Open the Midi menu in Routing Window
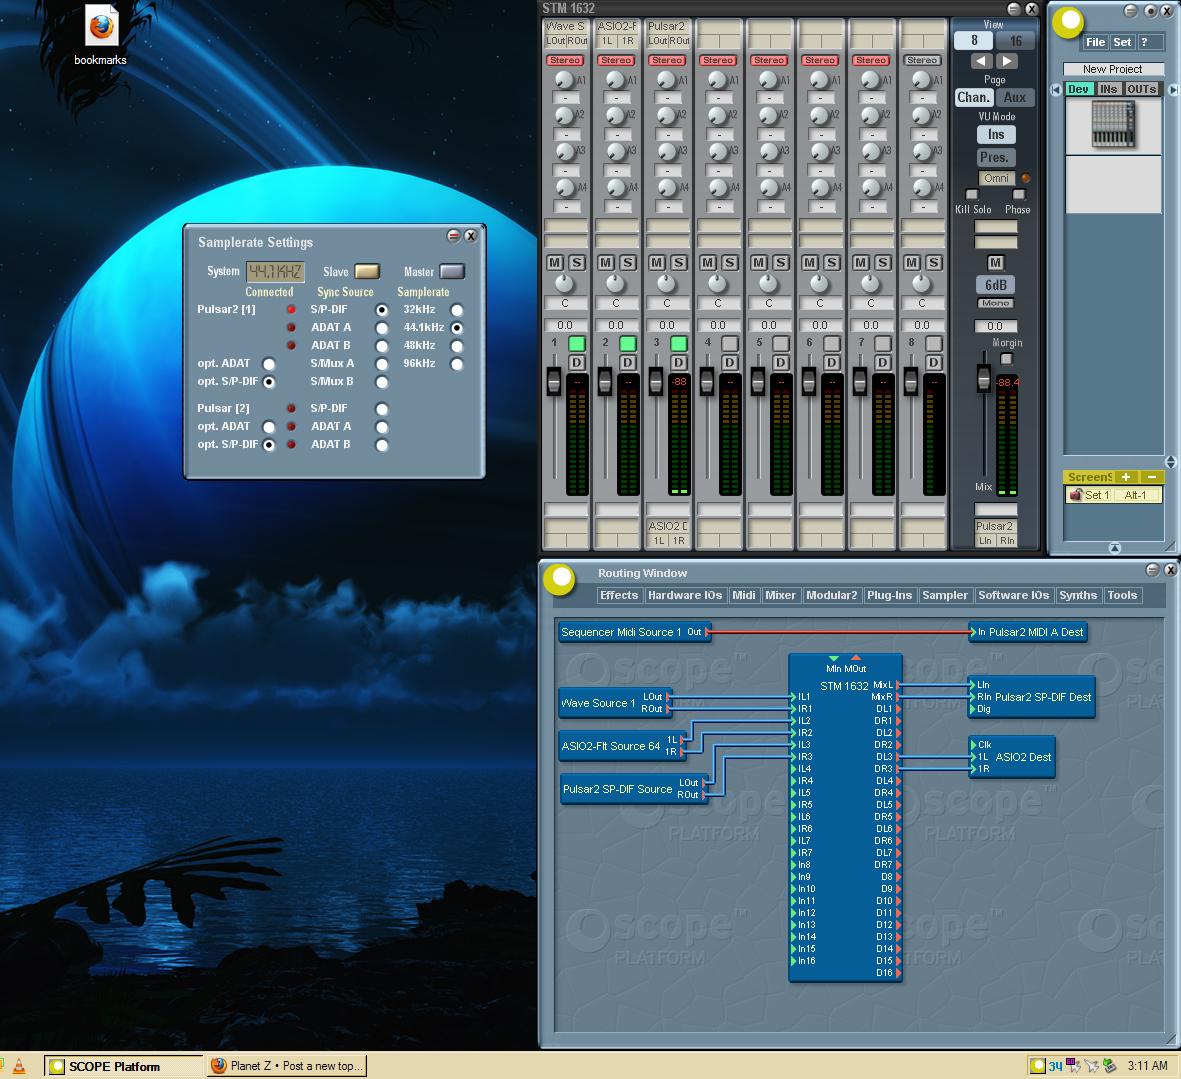The width and height of the screenshot is (1181, 1079). tap(743, 596)
